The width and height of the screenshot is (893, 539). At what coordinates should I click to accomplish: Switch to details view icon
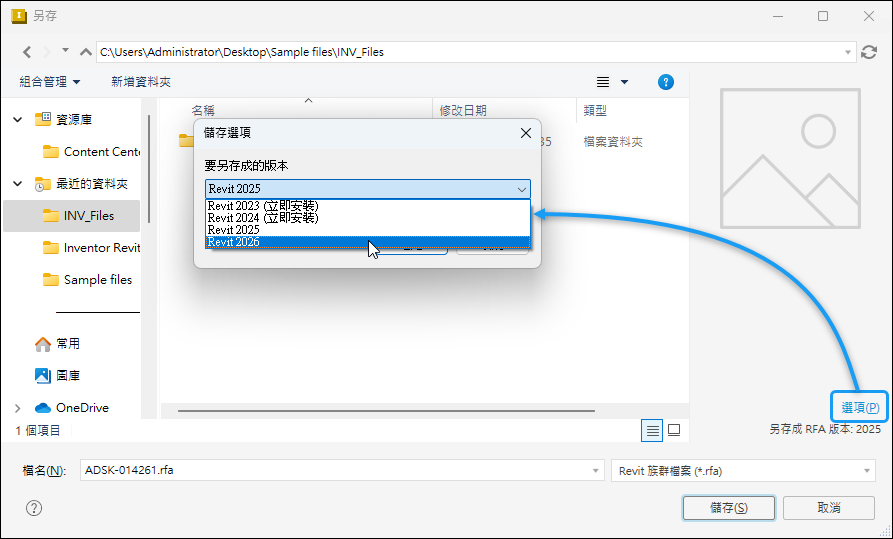[652, 430]
